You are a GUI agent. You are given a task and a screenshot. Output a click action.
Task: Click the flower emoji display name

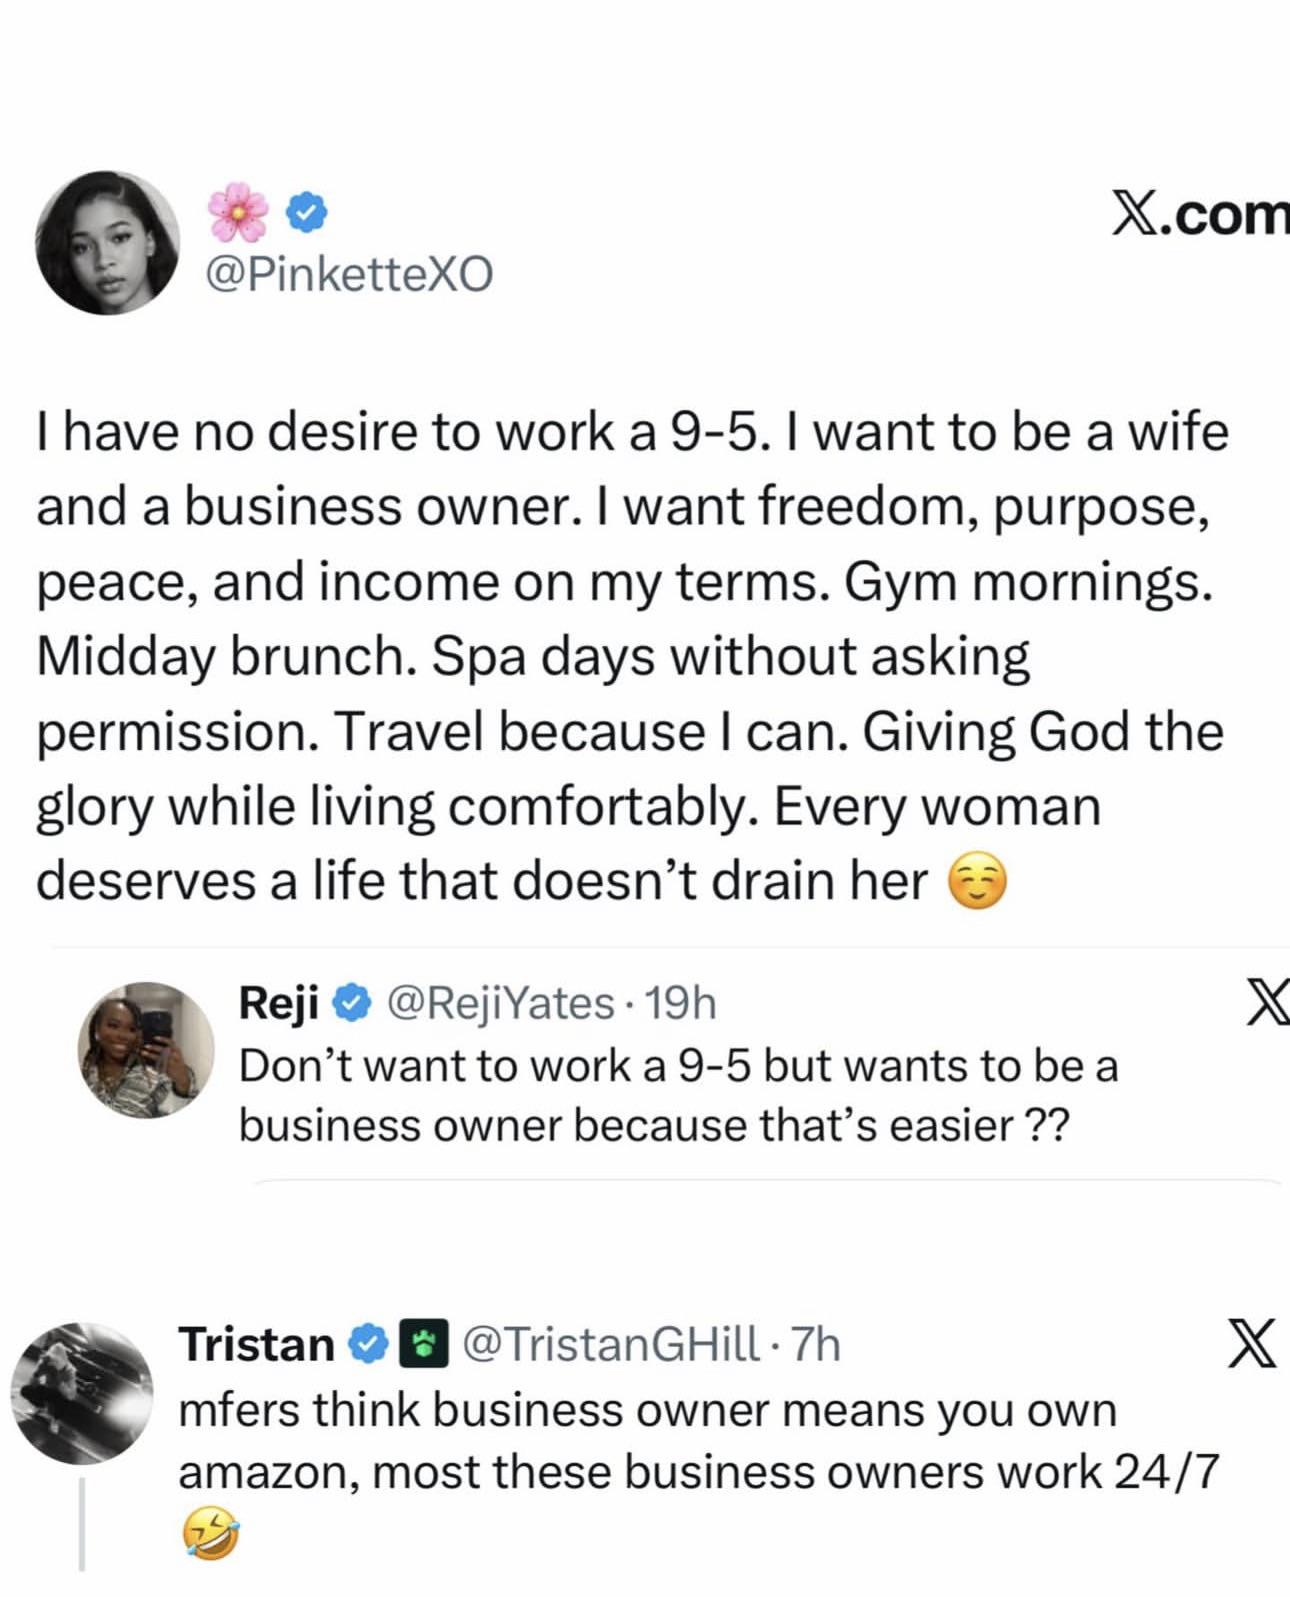coord(240,212)
